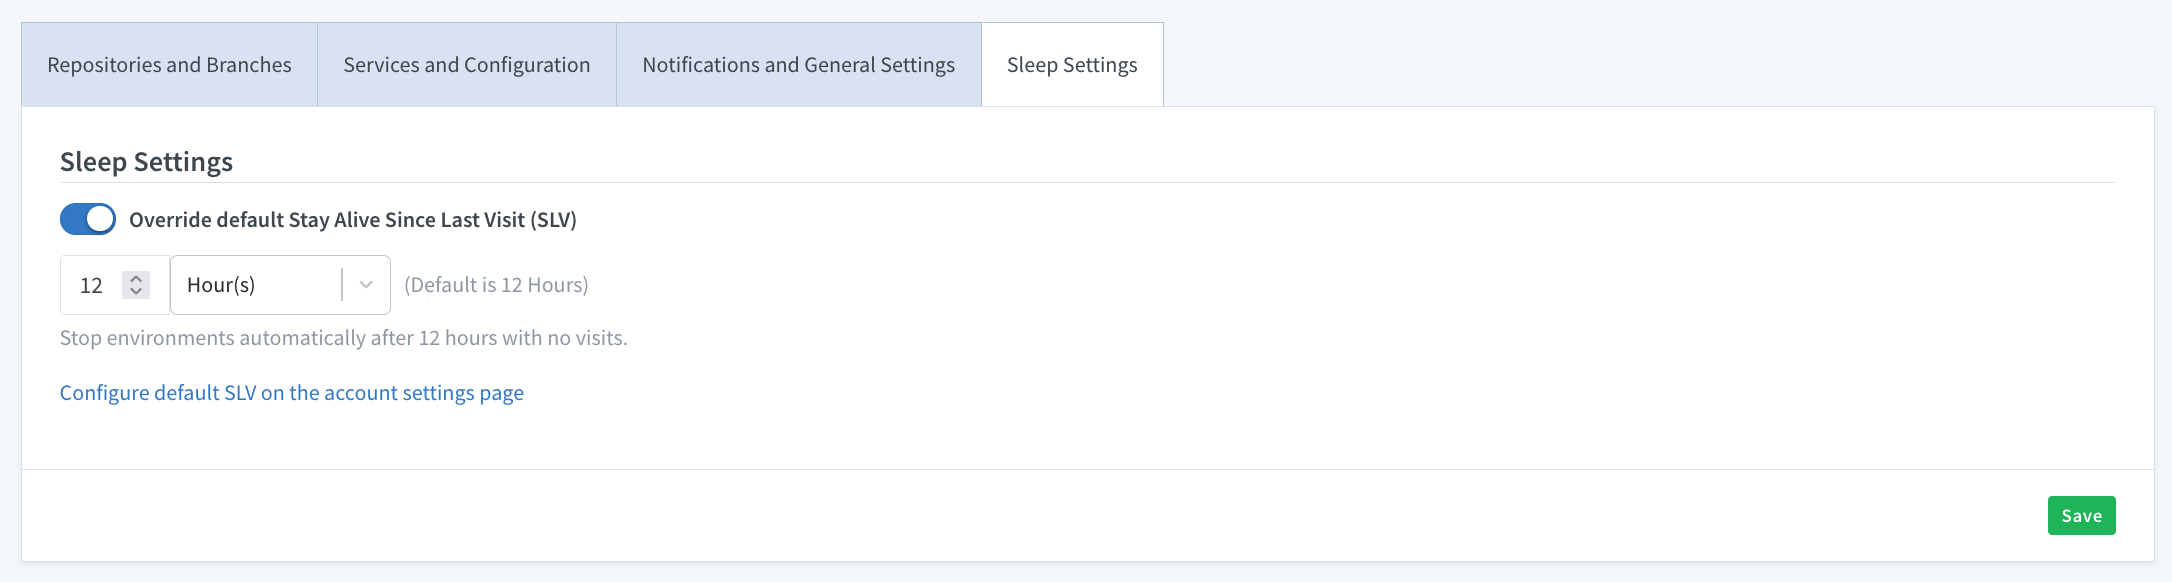Increase the SLV value with up arrow

[136, 278]
